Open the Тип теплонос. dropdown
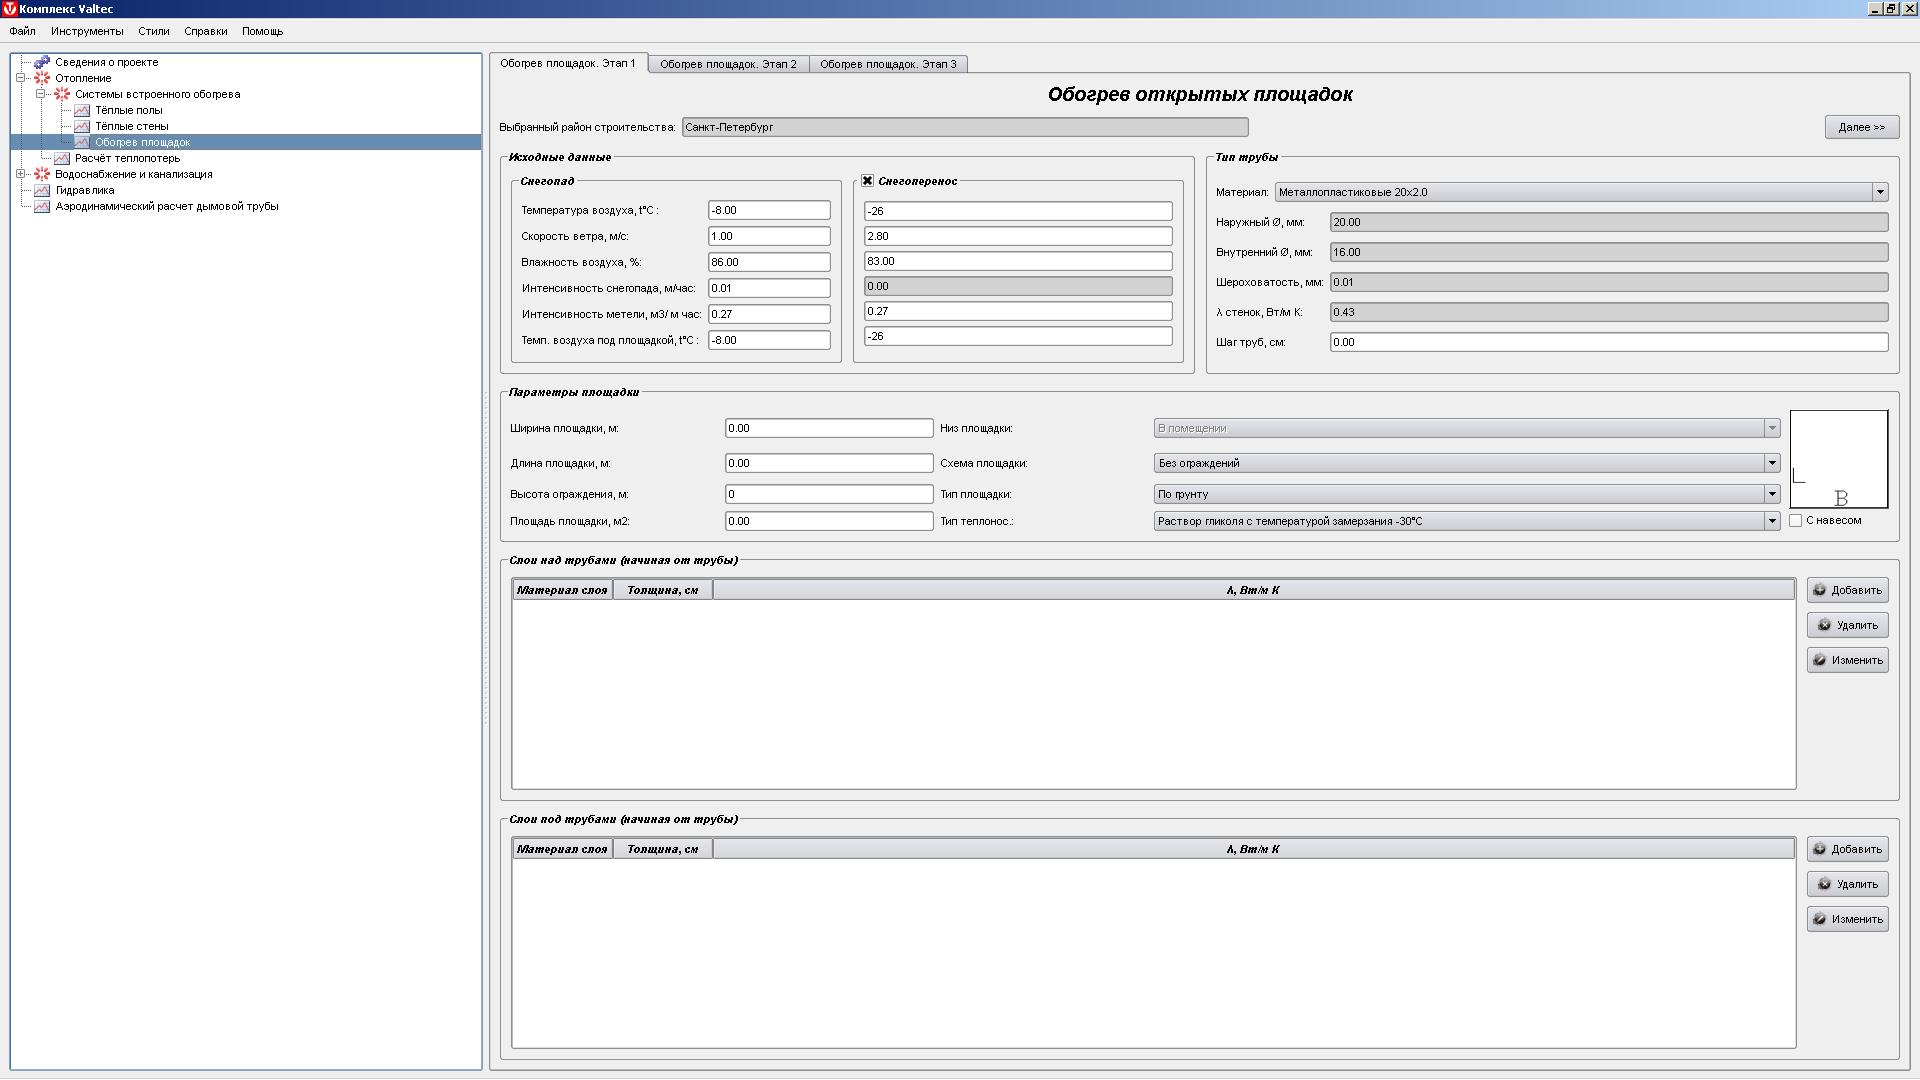 (x=1771, y=521)
